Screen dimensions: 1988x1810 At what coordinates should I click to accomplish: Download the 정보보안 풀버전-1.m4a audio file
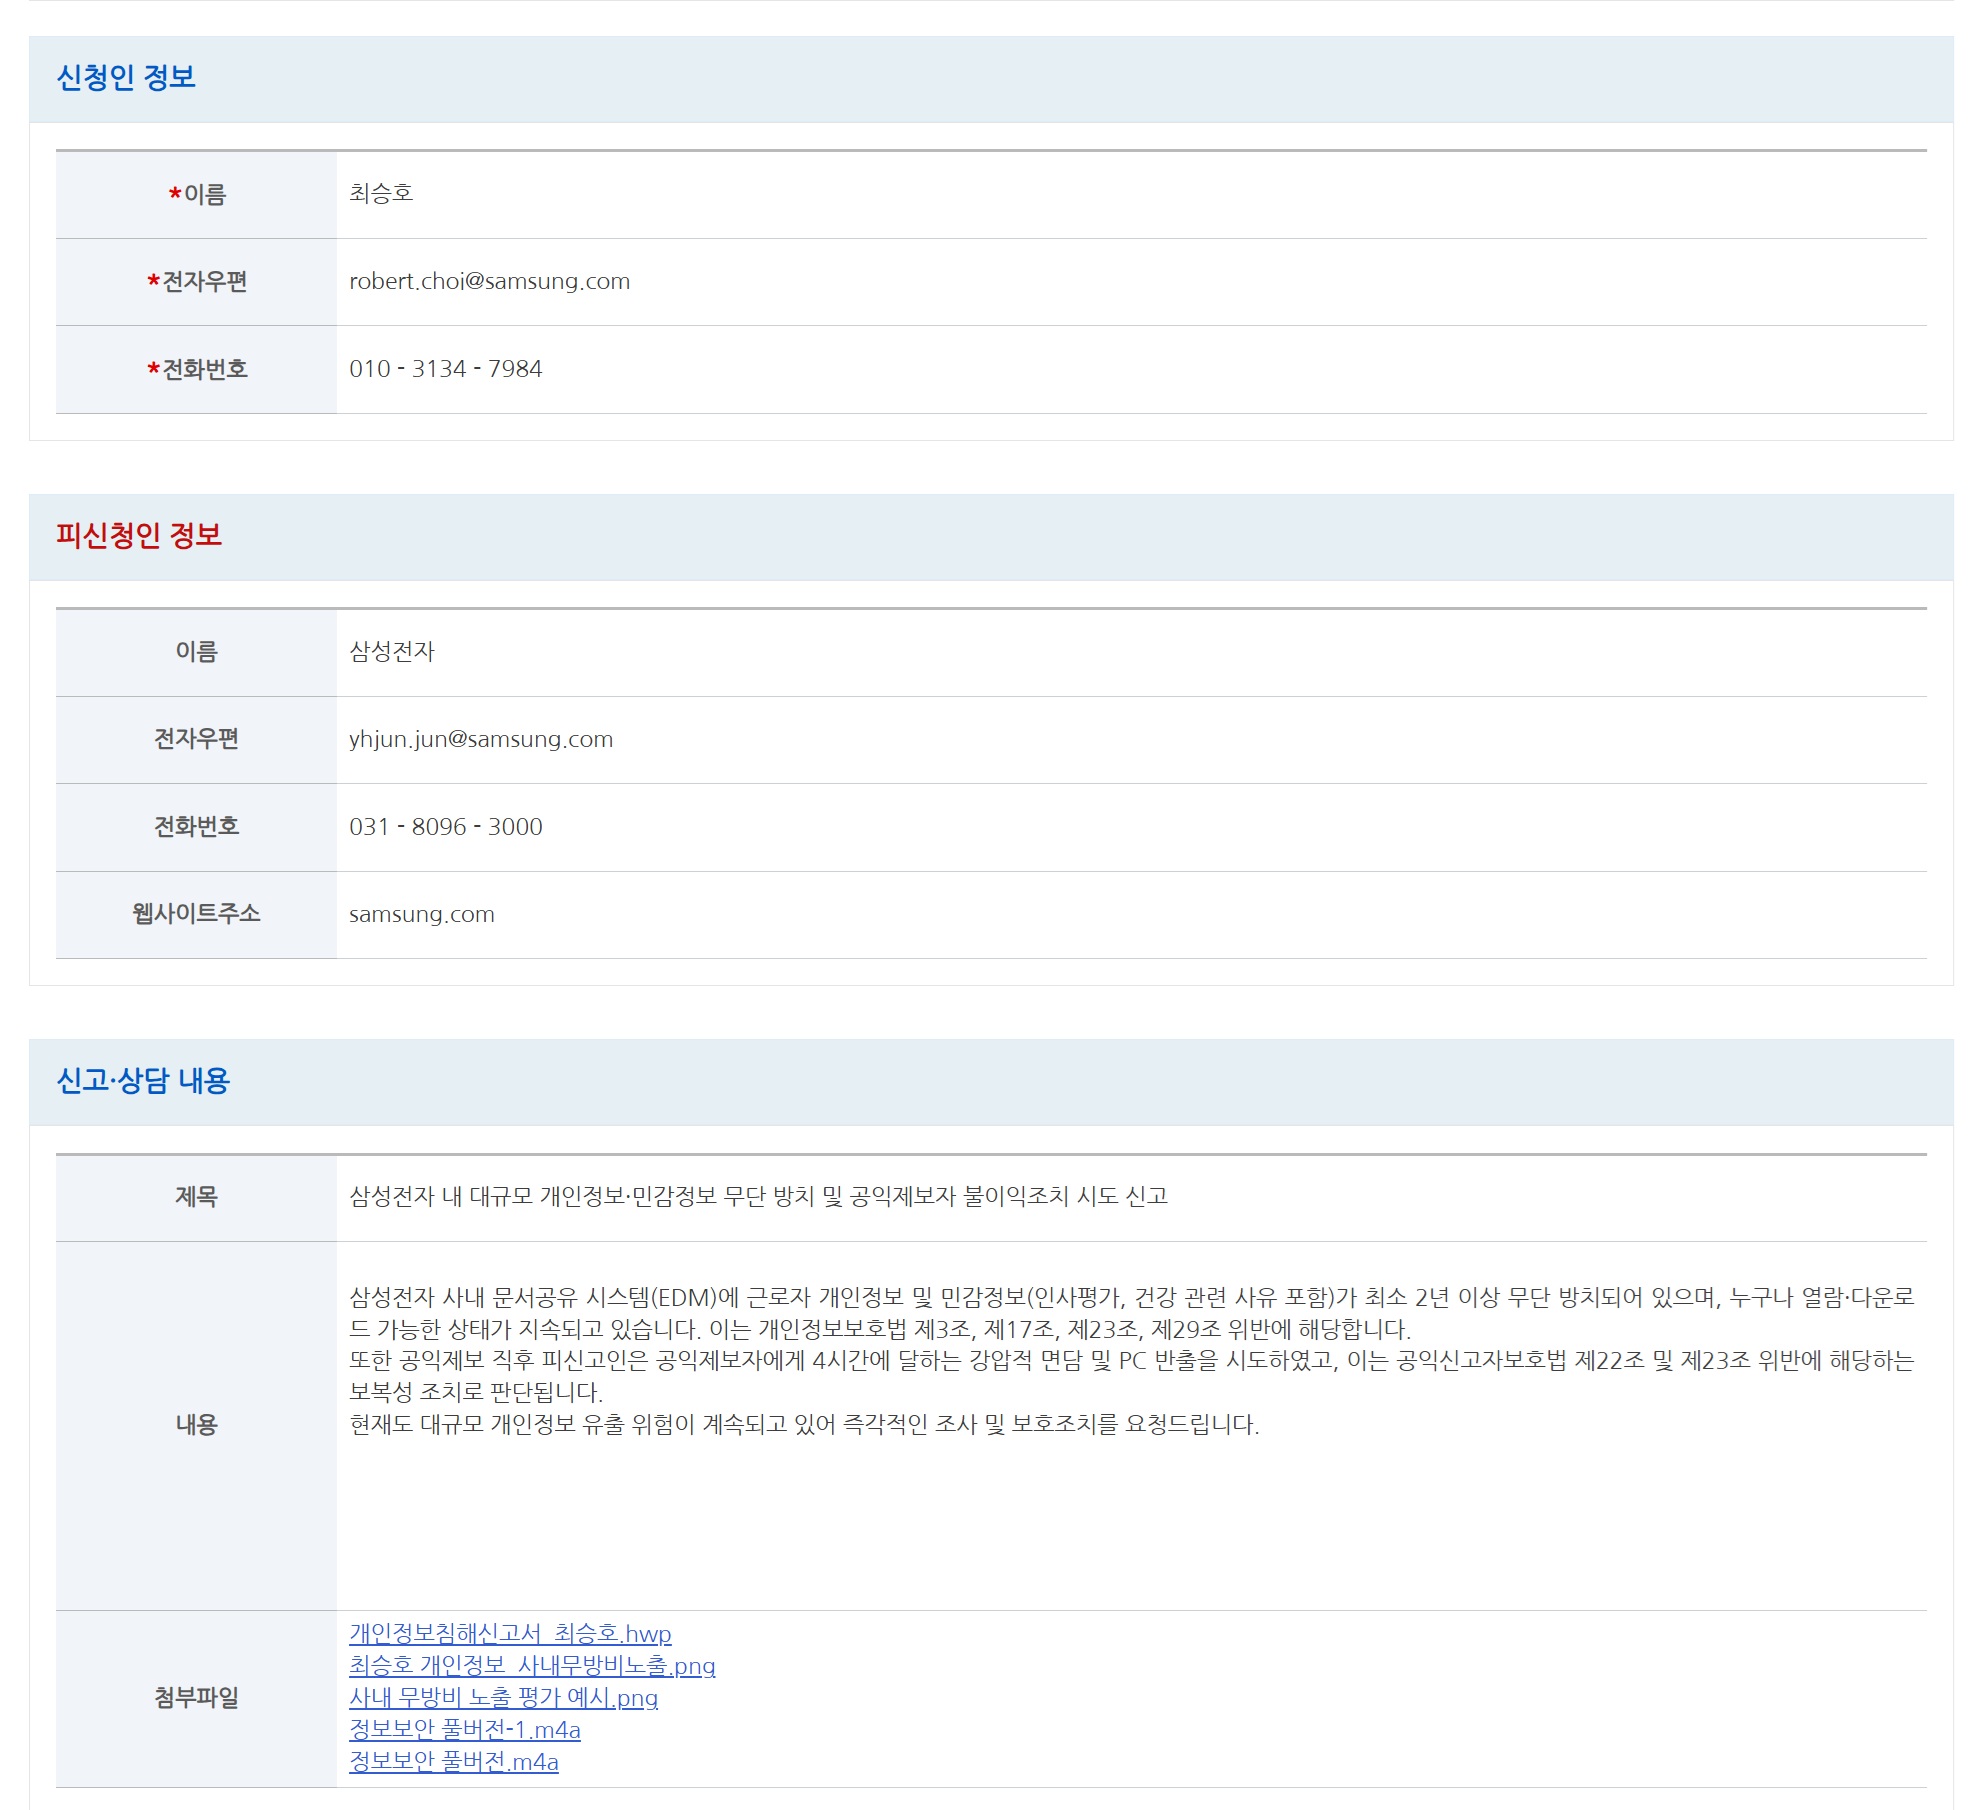click(x=464, y=1729)
